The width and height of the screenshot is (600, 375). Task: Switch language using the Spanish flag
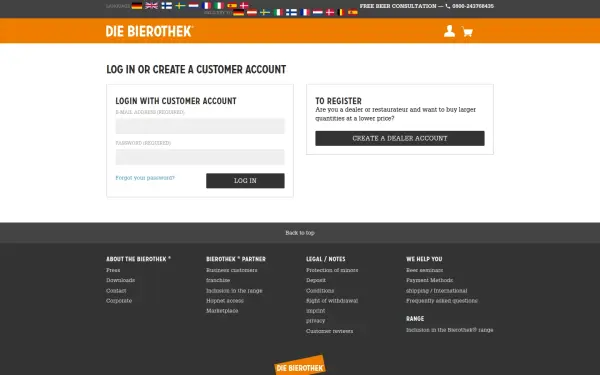232,6
